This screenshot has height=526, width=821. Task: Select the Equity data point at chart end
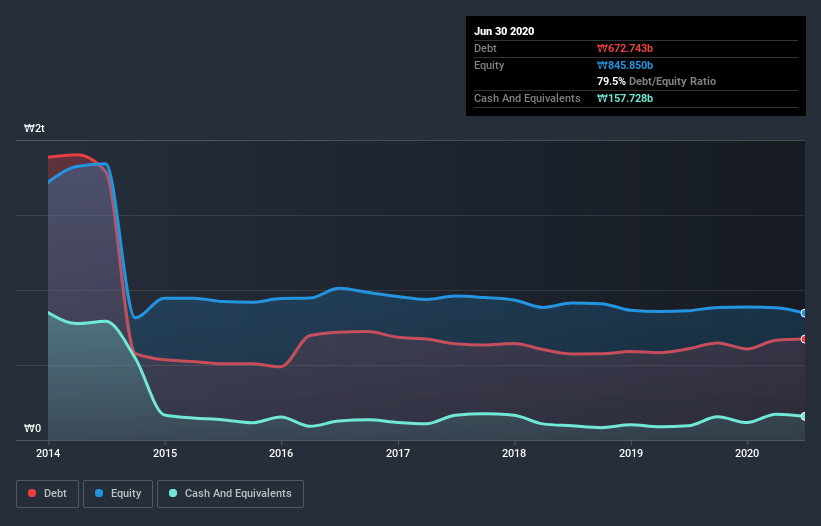coord(804,313)
